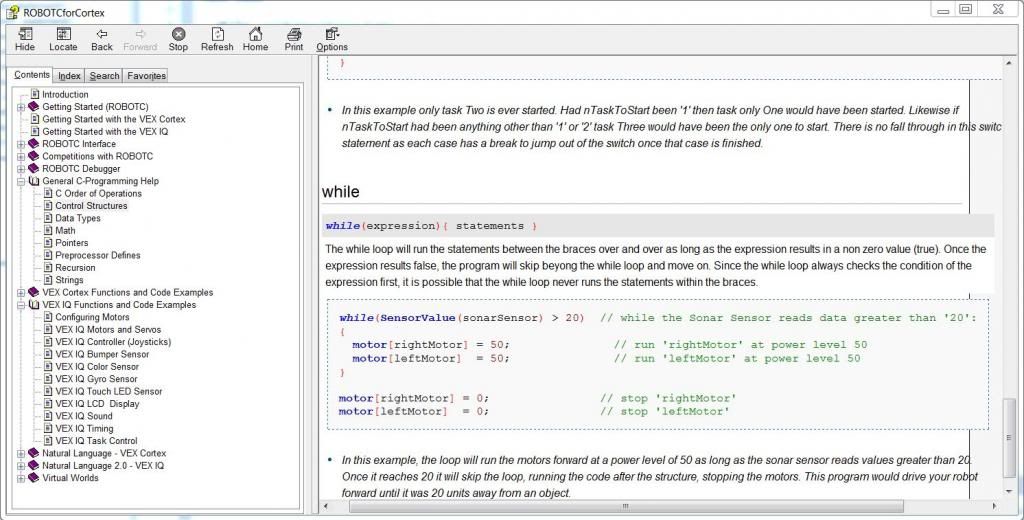Click horizontal scrollbar right arrow

[995, 506]
